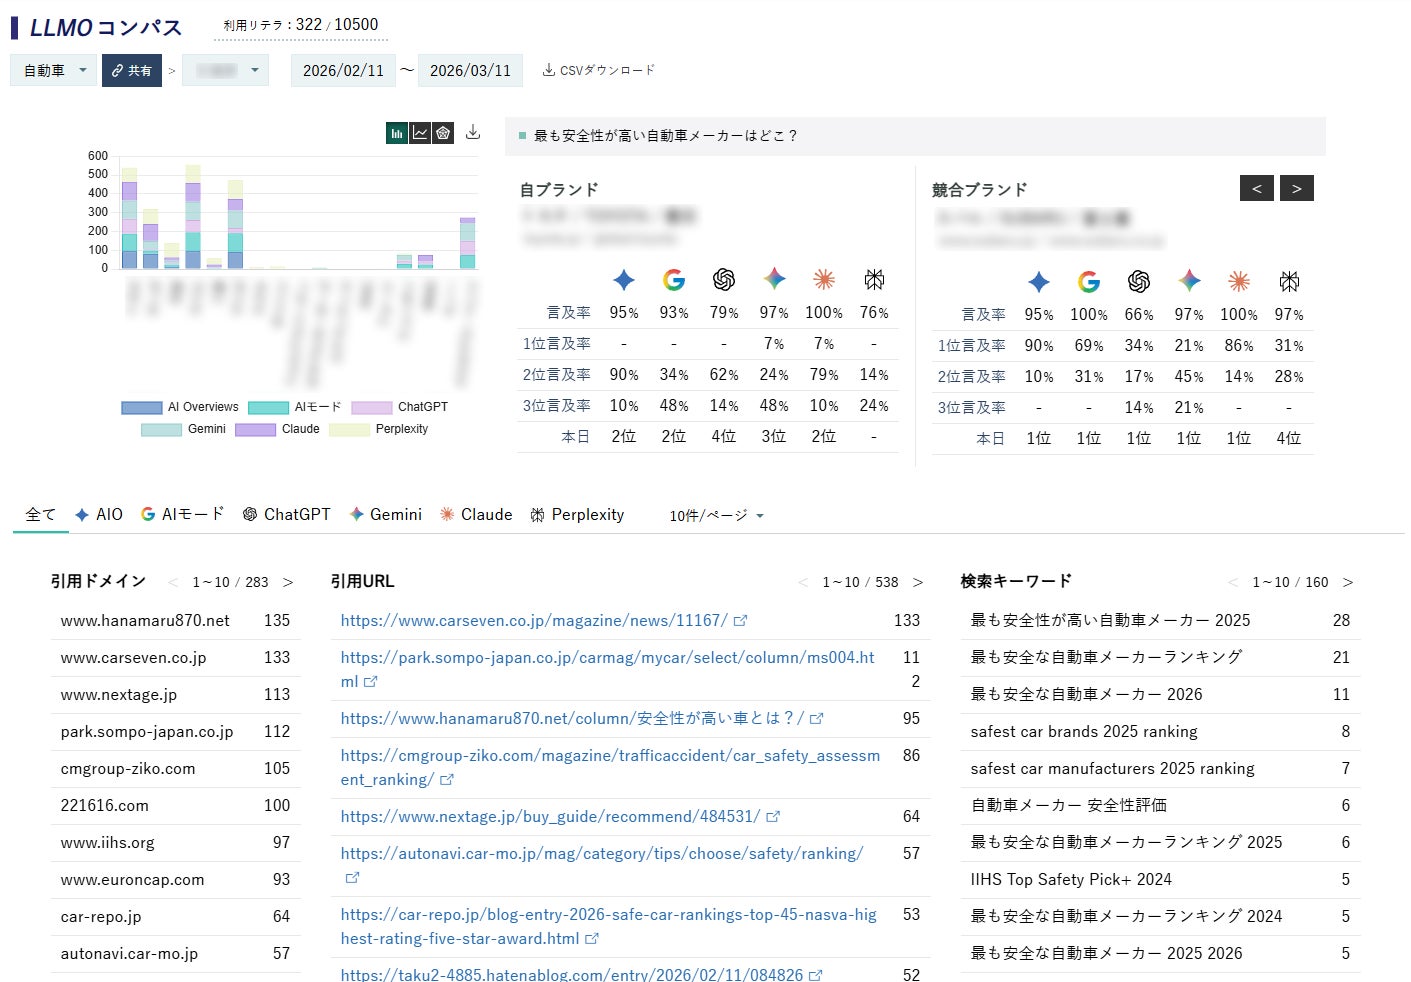Select the AIO tab
Viewport: 1411px width, 982px height.
(99, 515)
